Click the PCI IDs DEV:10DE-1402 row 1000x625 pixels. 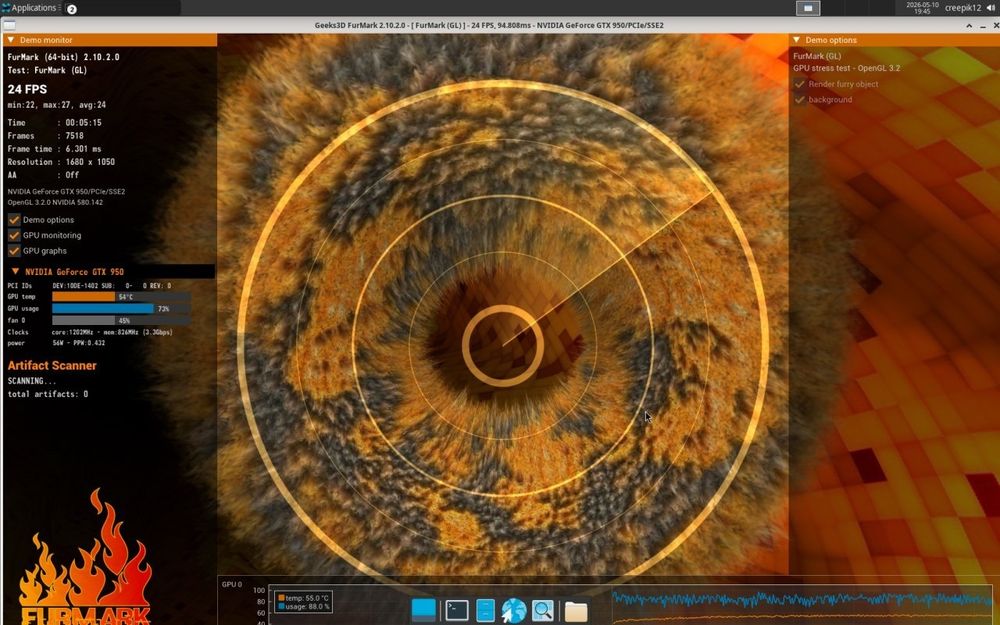click(x=89, y=286)
